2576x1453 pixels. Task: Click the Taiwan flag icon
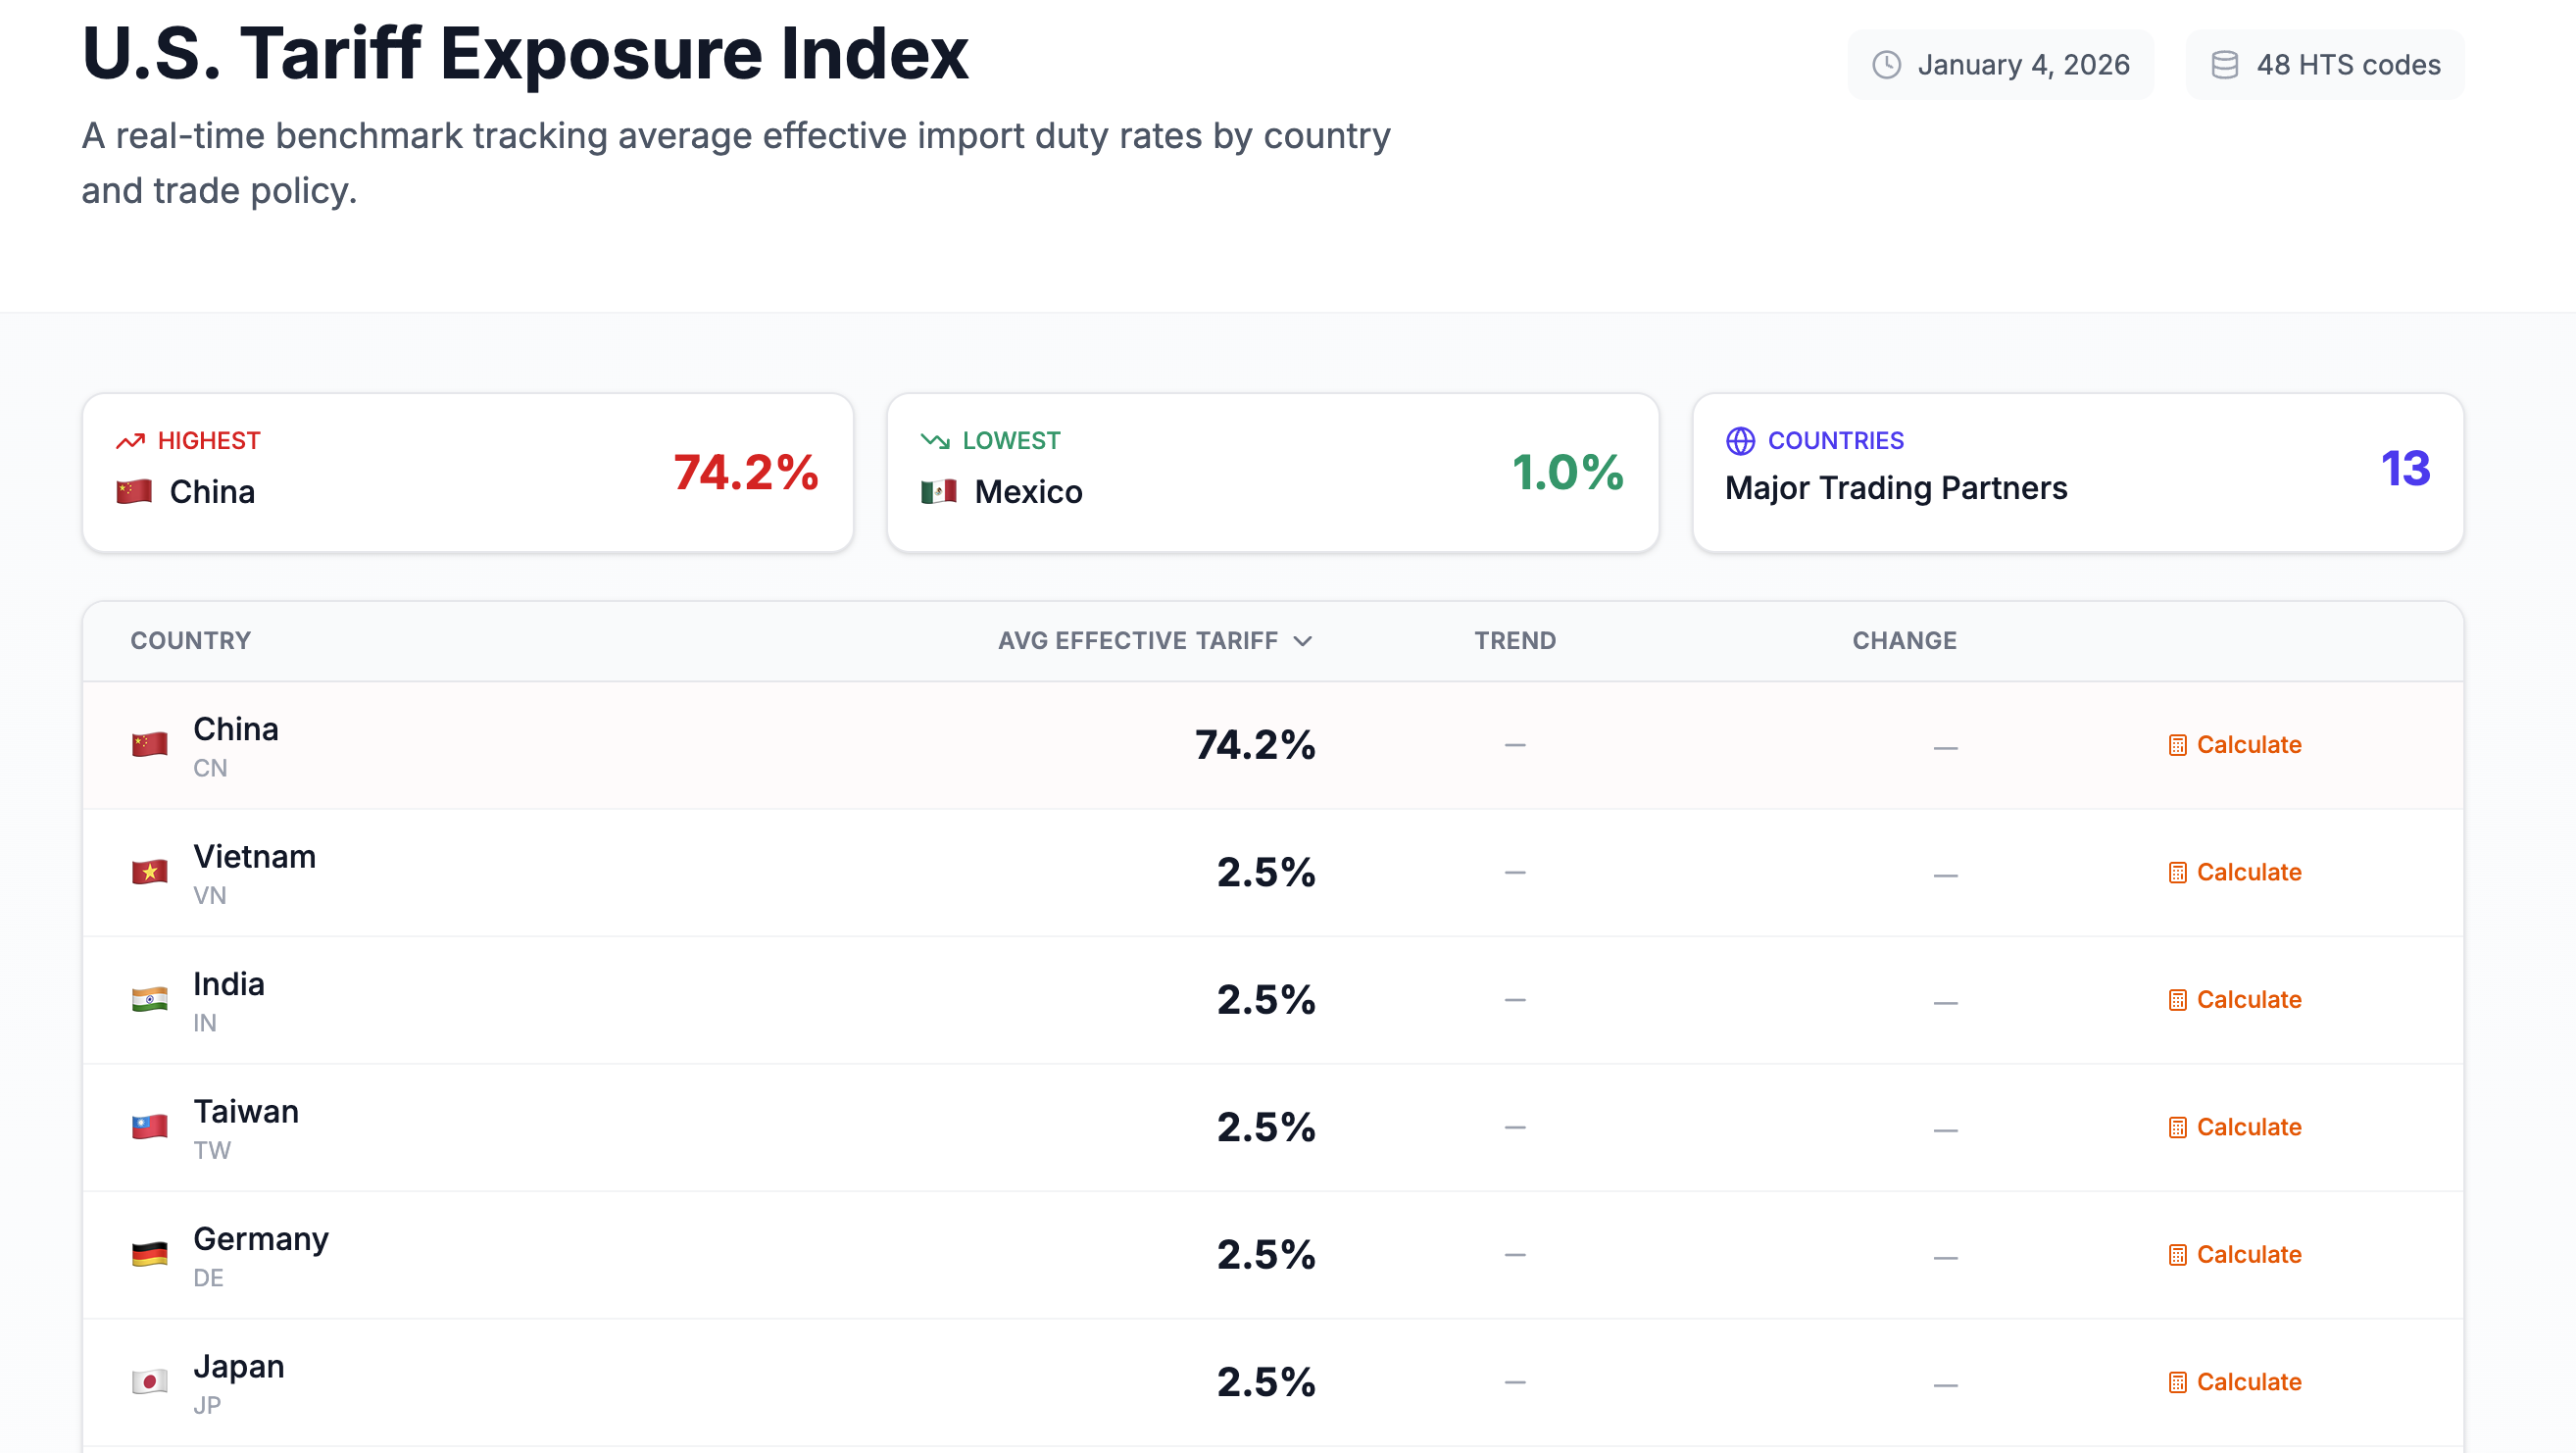click(x=150, y=1127)
